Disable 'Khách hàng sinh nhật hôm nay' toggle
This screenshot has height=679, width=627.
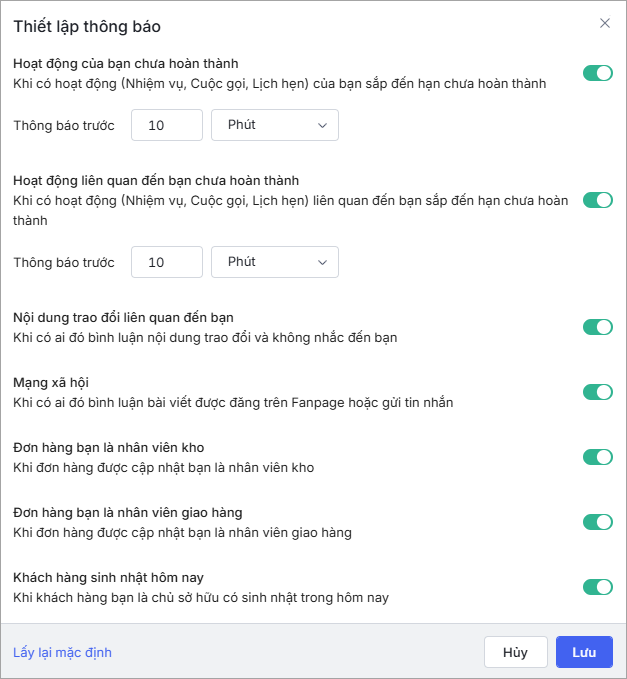[598, 587]
